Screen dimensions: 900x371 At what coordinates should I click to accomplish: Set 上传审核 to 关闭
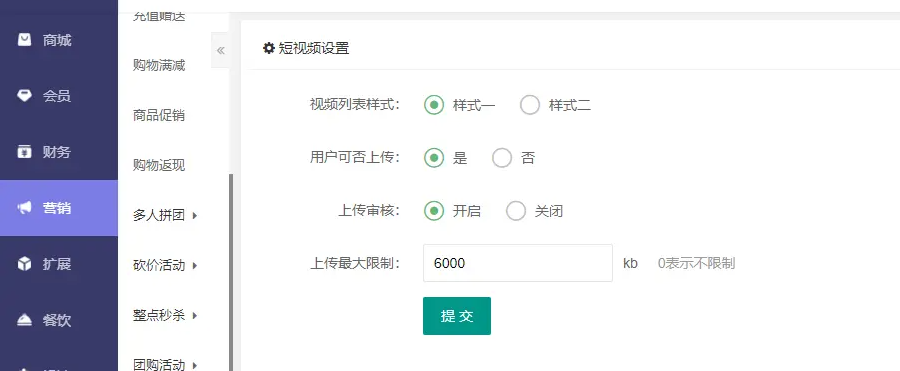coord(516,211)
